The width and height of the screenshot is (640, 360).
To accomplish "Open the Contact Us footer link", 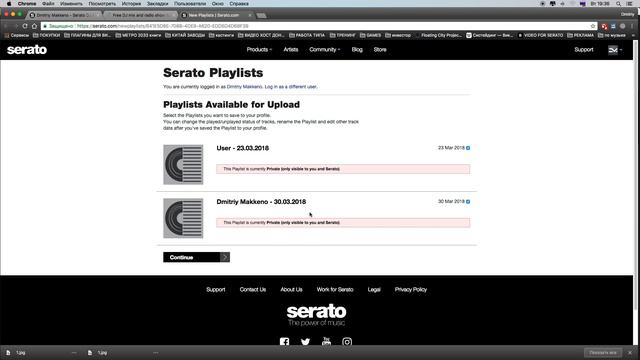I will (x=253, y=289).
